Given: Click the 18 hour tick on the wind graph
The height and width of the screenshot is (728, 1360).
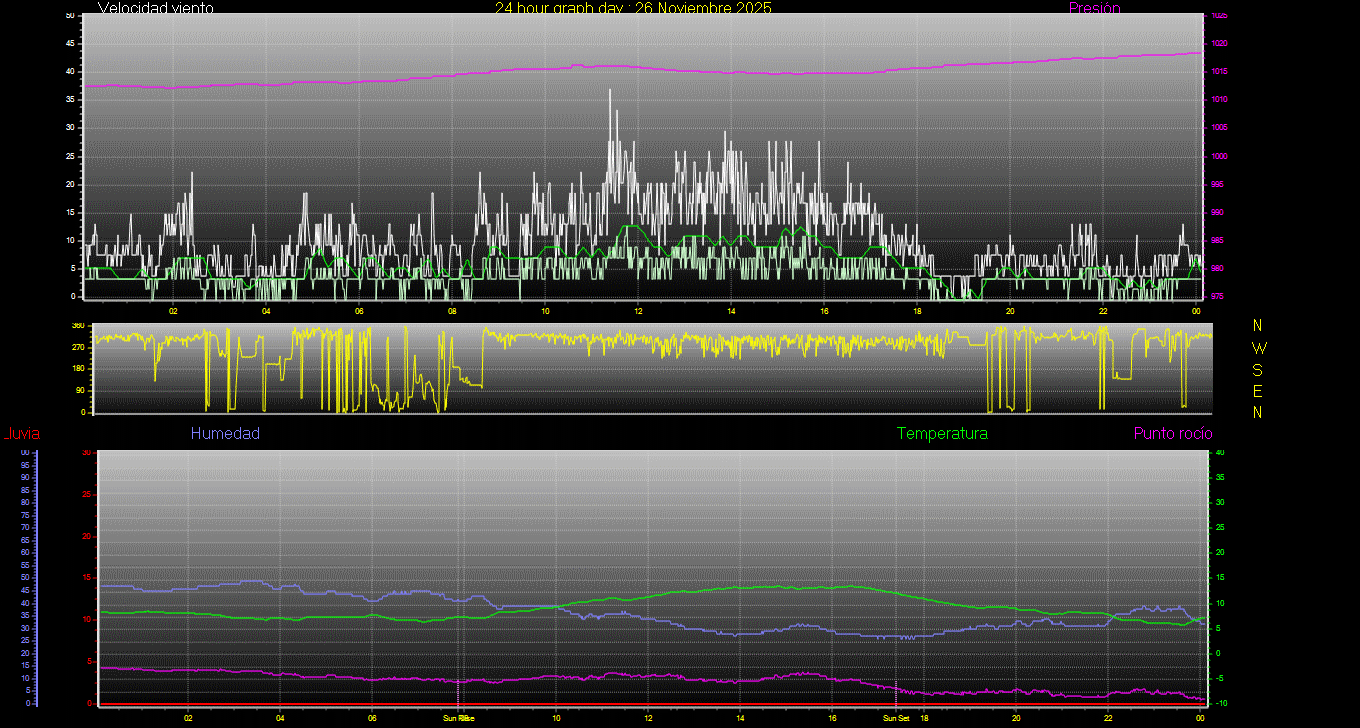Looking at the screenshot, I should (x=917, y=311).
